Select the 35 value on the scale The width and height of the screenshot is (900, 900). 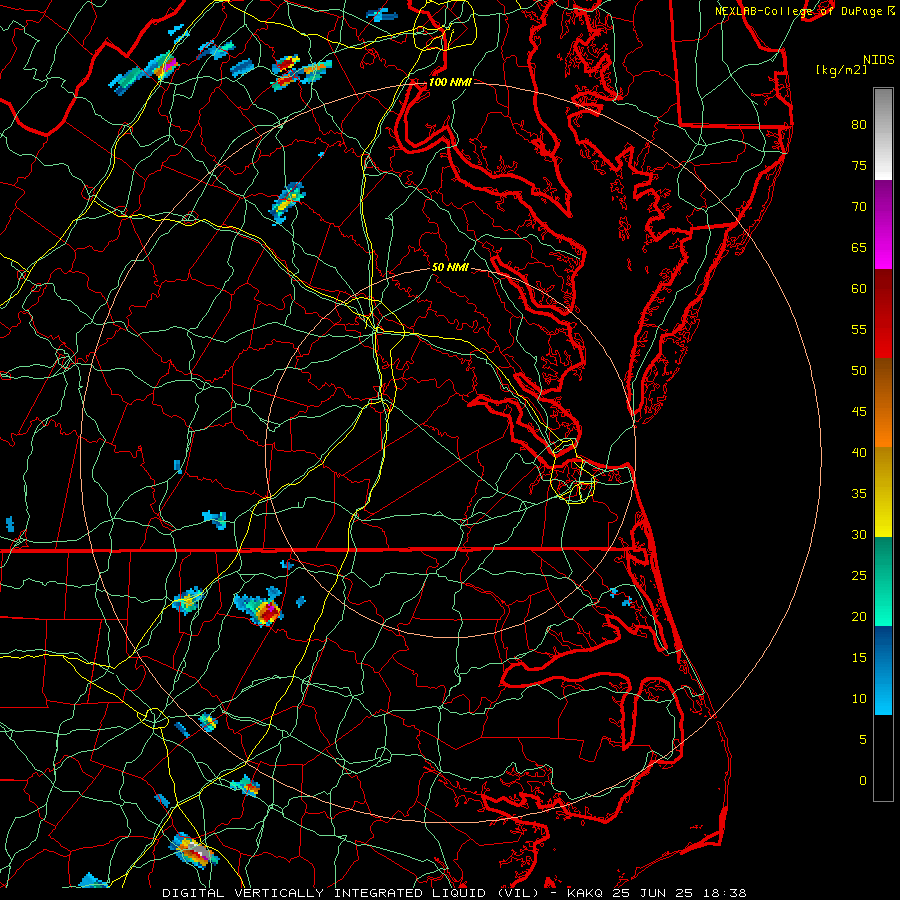[x=859, y=494]
